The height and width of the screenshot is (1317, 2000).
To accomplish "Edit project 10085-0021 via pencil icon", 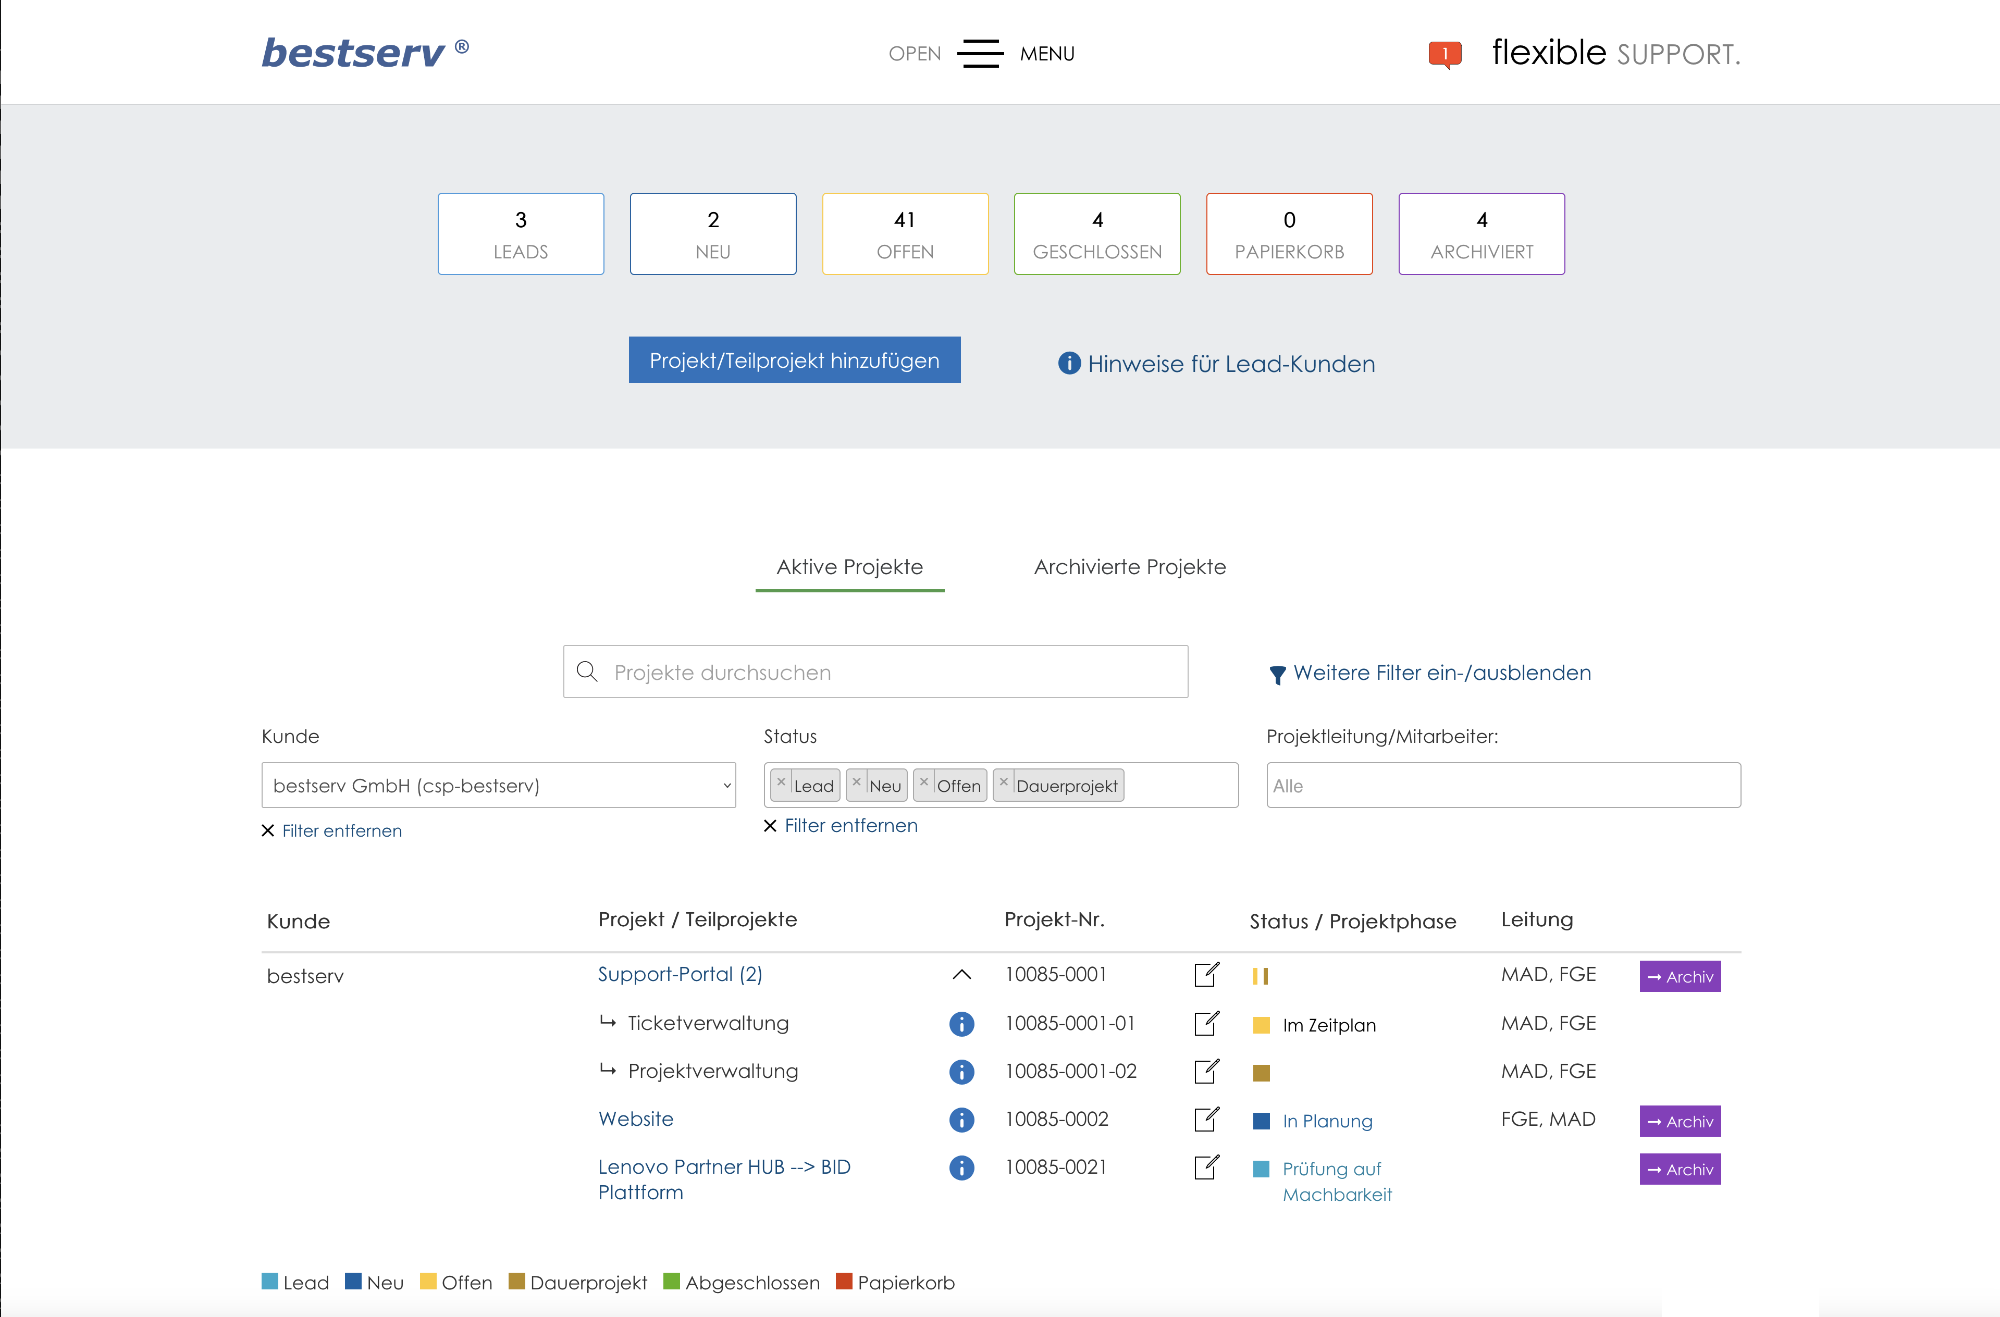I will click(x=1207, y=1167).
